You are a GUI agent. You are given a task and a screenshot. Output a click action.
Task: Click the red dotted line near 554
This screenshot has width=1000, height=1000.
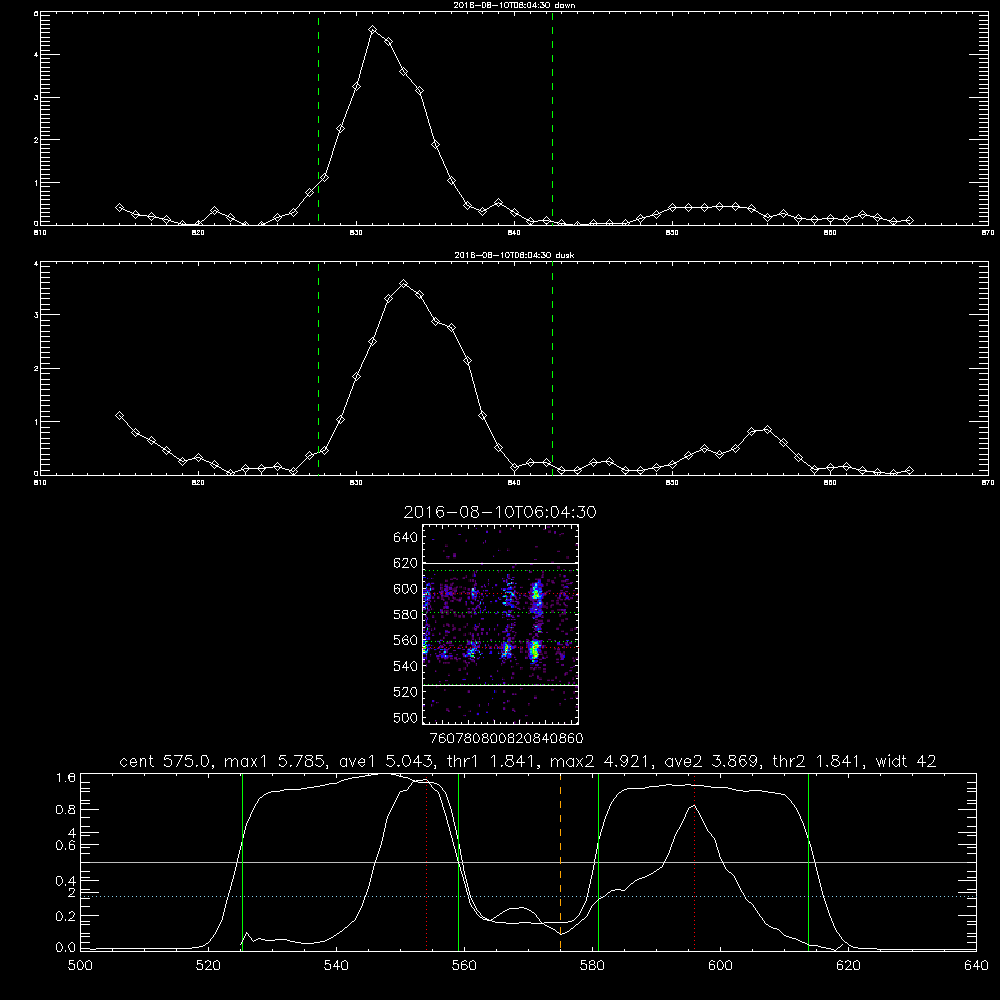[427, 862]
